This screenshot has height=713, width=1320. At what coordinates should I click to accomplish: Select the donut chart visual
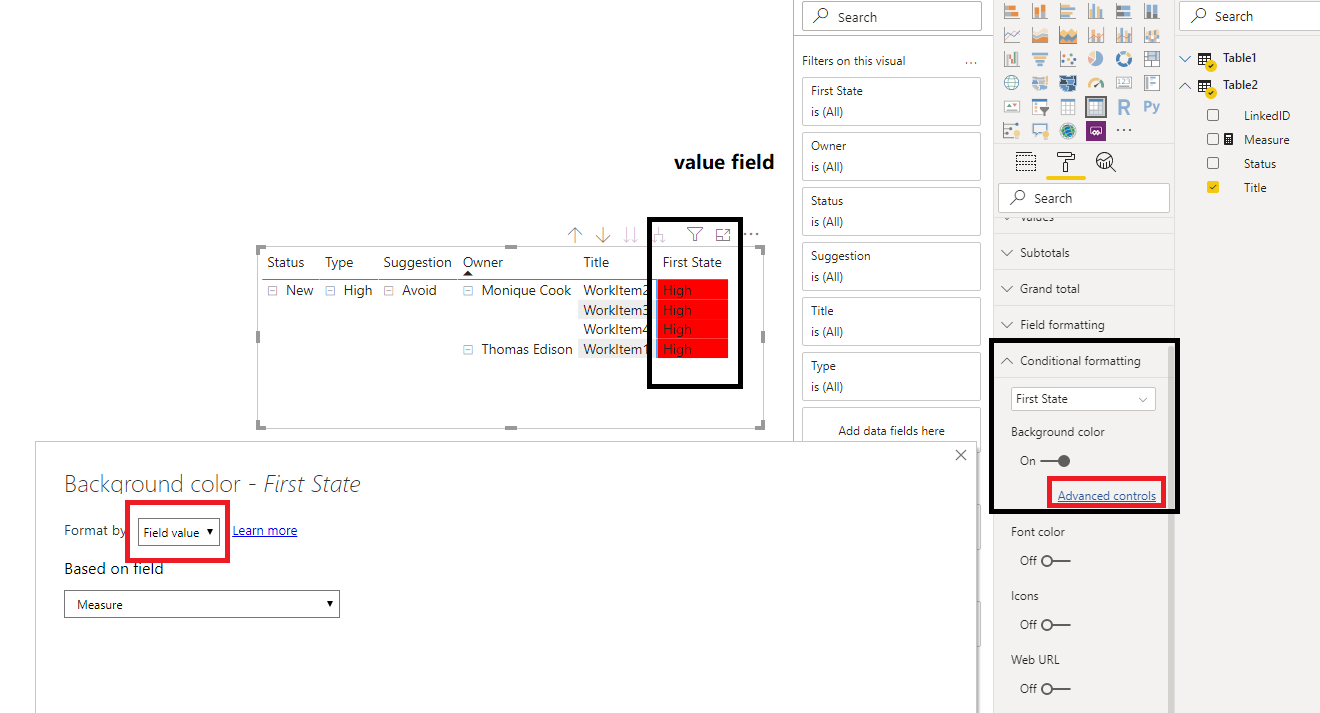tap(1124, 59)
